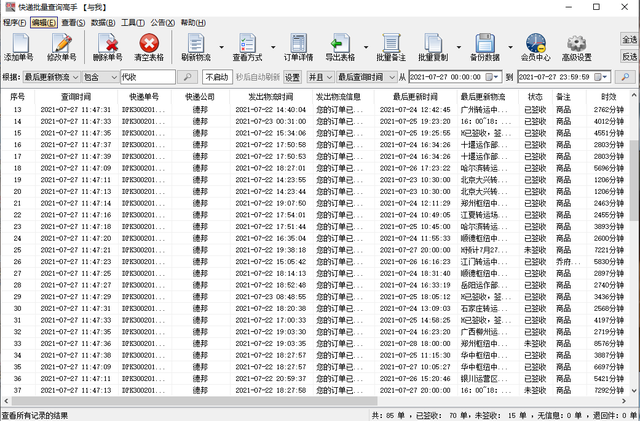Image resolution: width=640 pixels, height=421 pixels.
Task: Click the 设置 auto-refresh button
Action: (292, 77)
